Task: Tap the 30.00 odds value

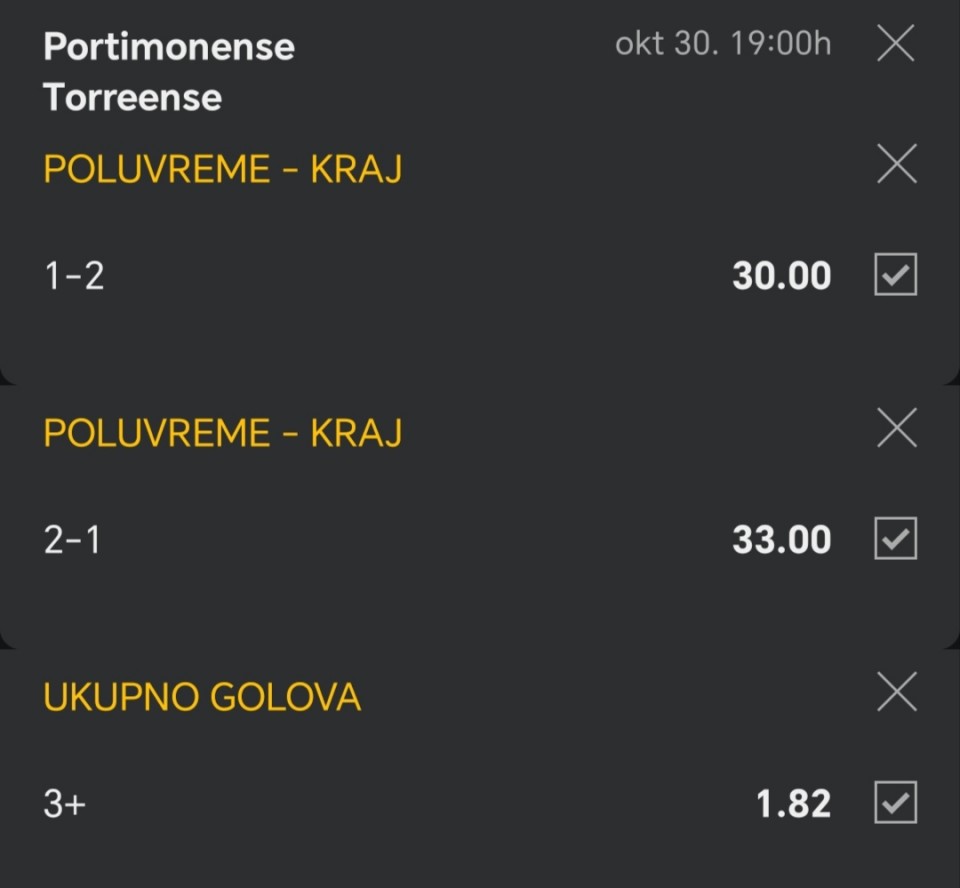Action: 781,276
